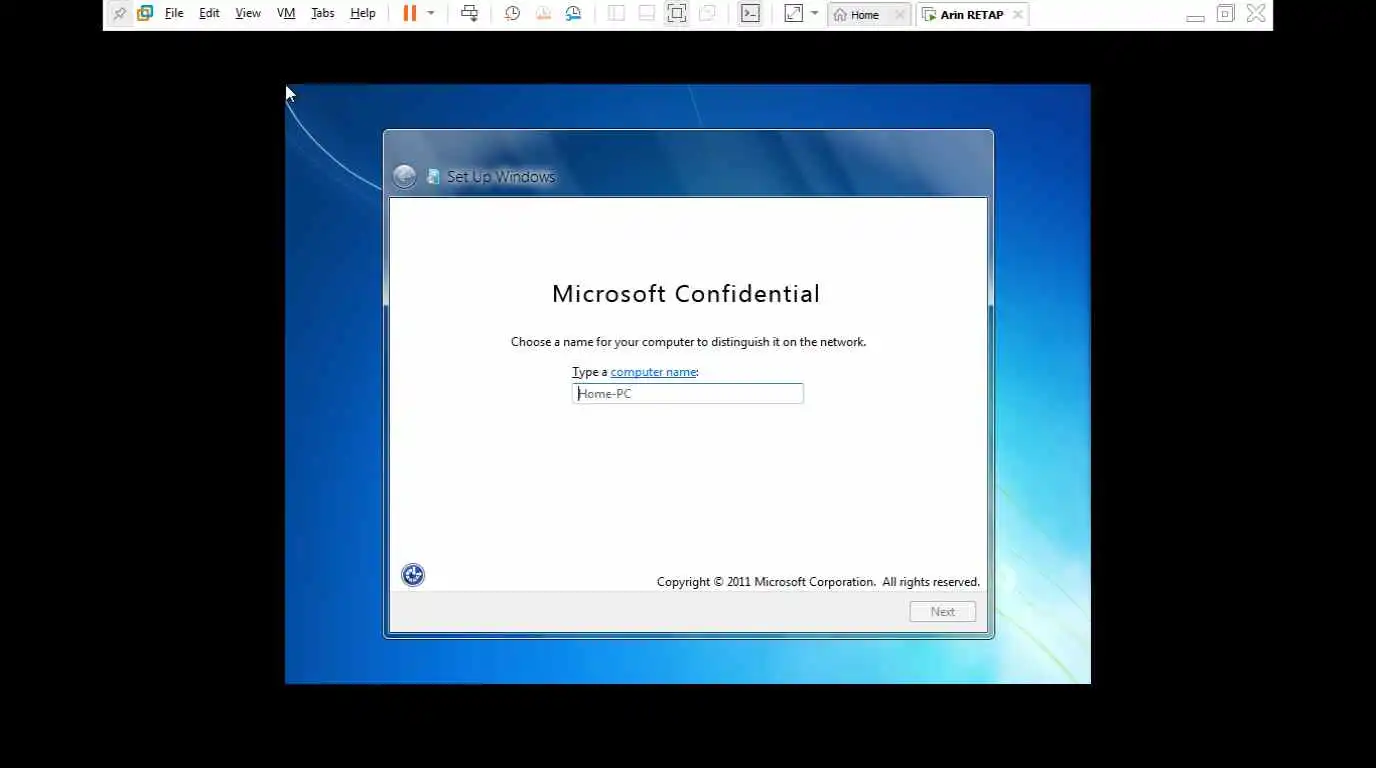
Task: Open the VM menu
Action: [x=286, y=14]
